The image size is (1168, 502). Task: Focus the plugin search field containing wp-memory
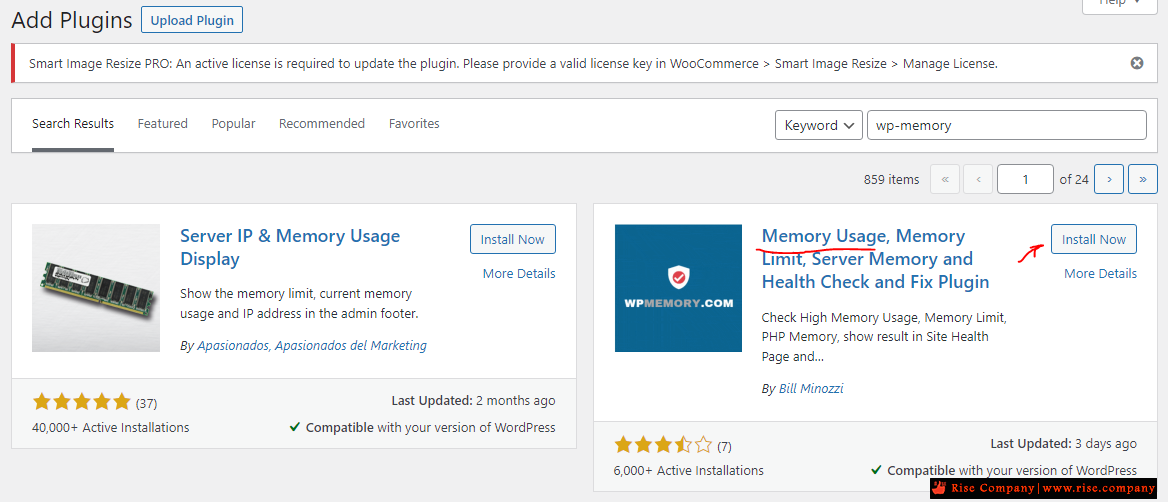[x=1006, y=125]
